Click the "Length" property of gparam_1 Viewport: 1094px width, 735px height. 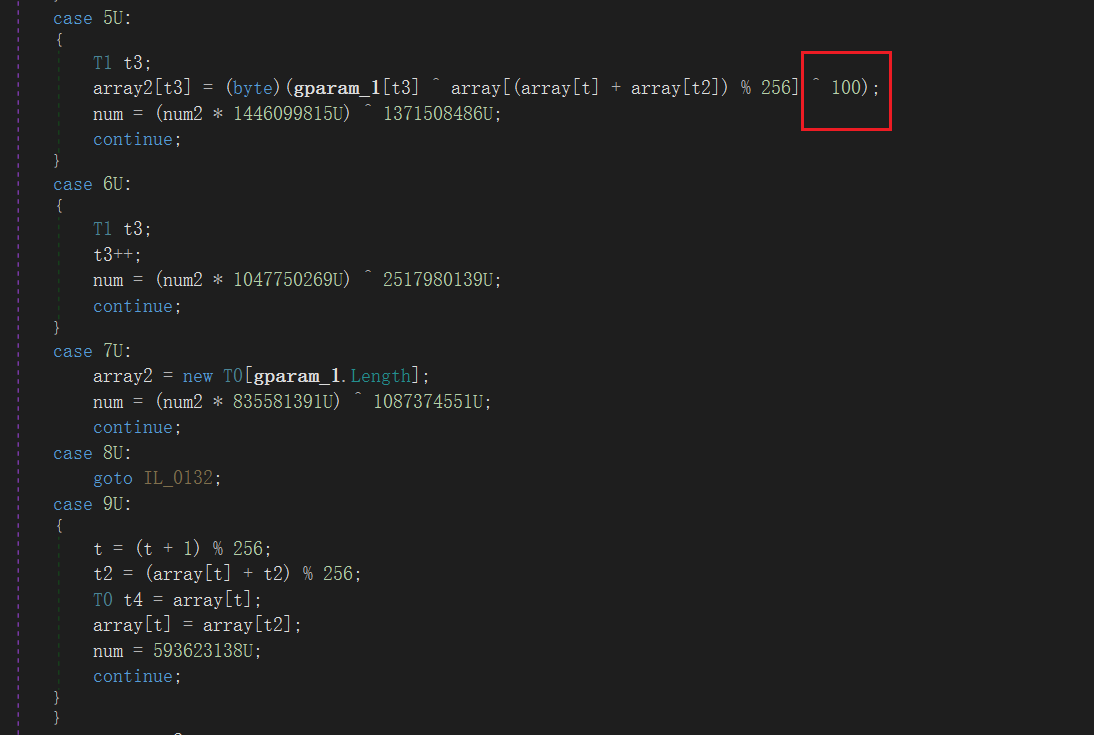(x=380, y=376)
